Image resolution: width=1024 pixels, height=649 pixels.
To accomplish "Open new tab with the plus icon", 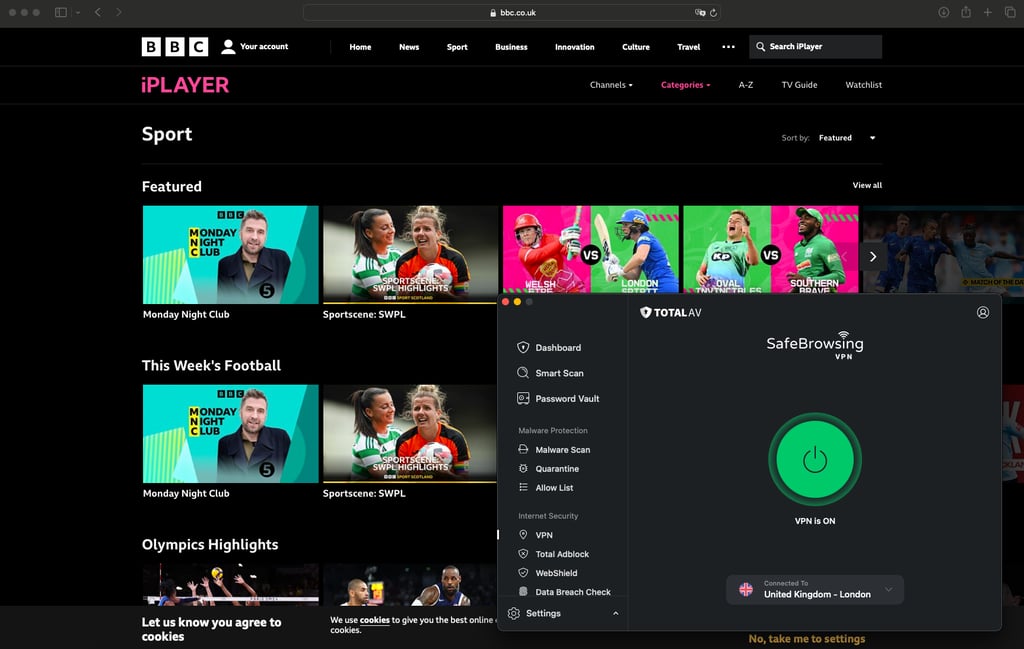I will 987,12.
